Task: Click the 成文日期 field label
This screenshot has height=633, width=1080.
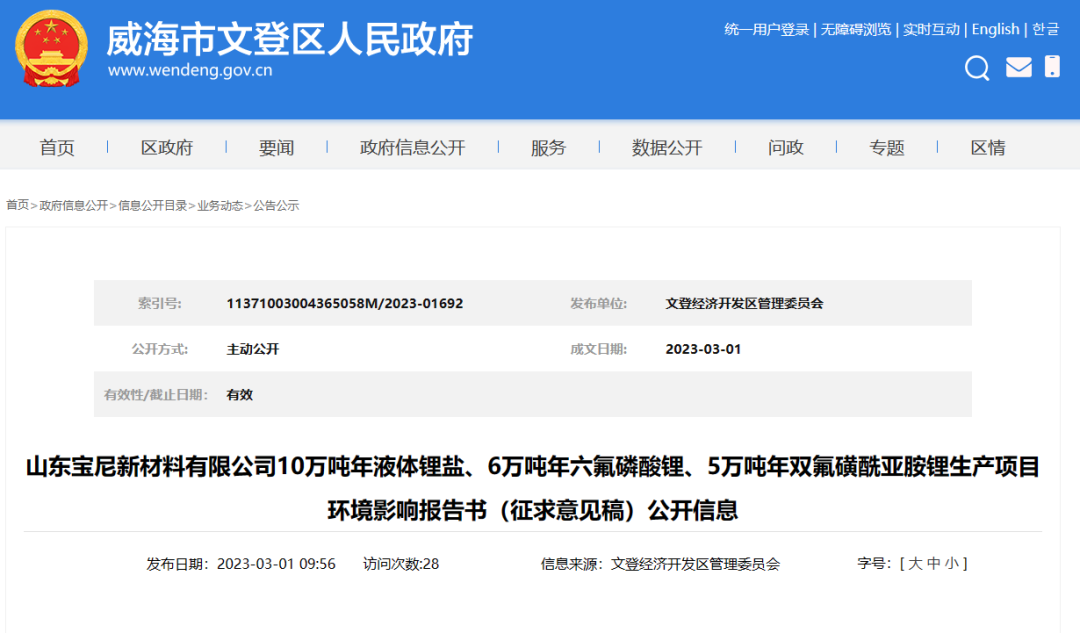Action: 599,349
